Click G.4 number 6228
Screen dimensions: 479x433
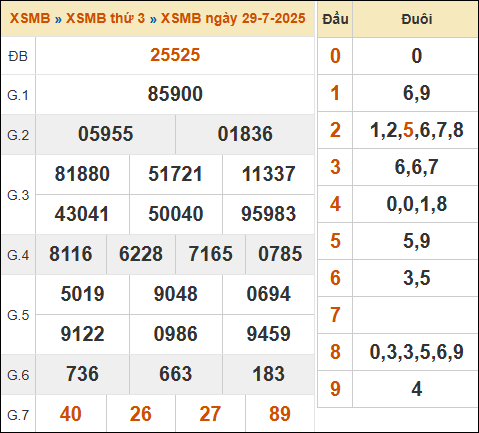pyautogui.click(x=141, y=254)
